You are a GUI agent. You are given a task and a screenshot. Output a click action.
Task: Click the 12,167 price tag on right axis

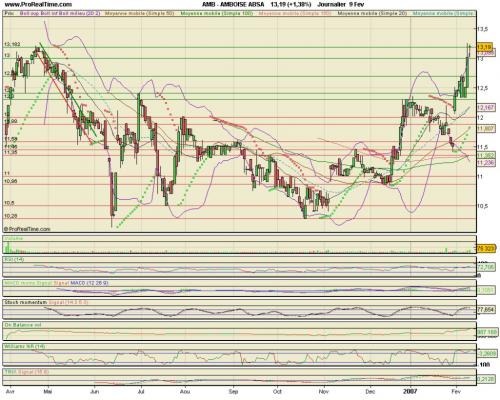[486, 107]
